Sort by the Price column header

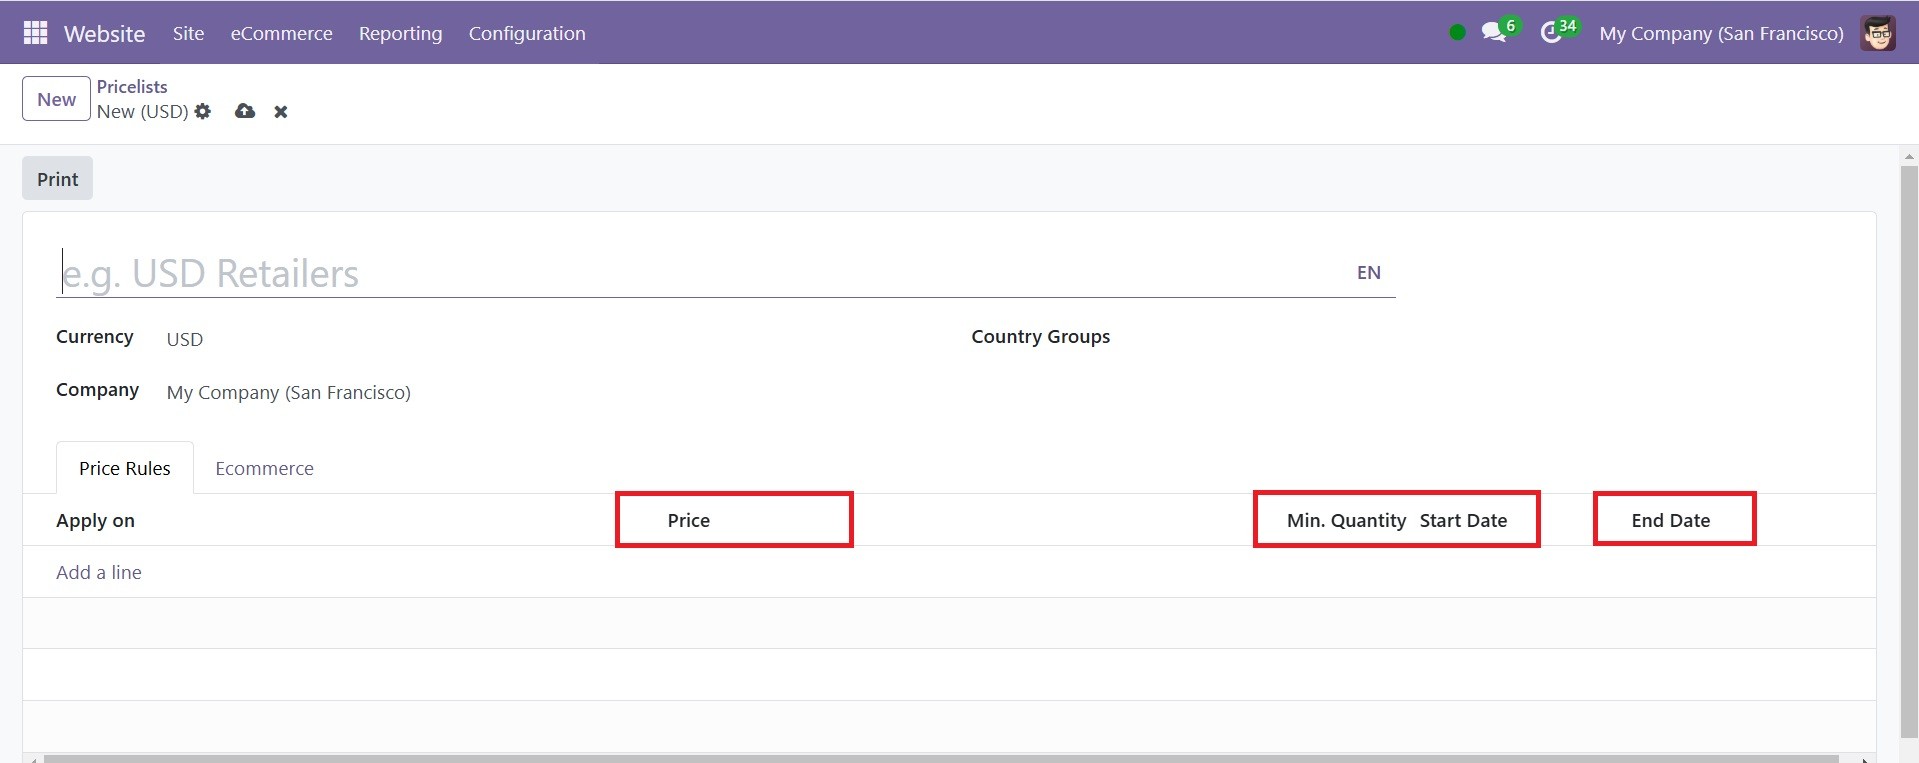coord(689,520)
